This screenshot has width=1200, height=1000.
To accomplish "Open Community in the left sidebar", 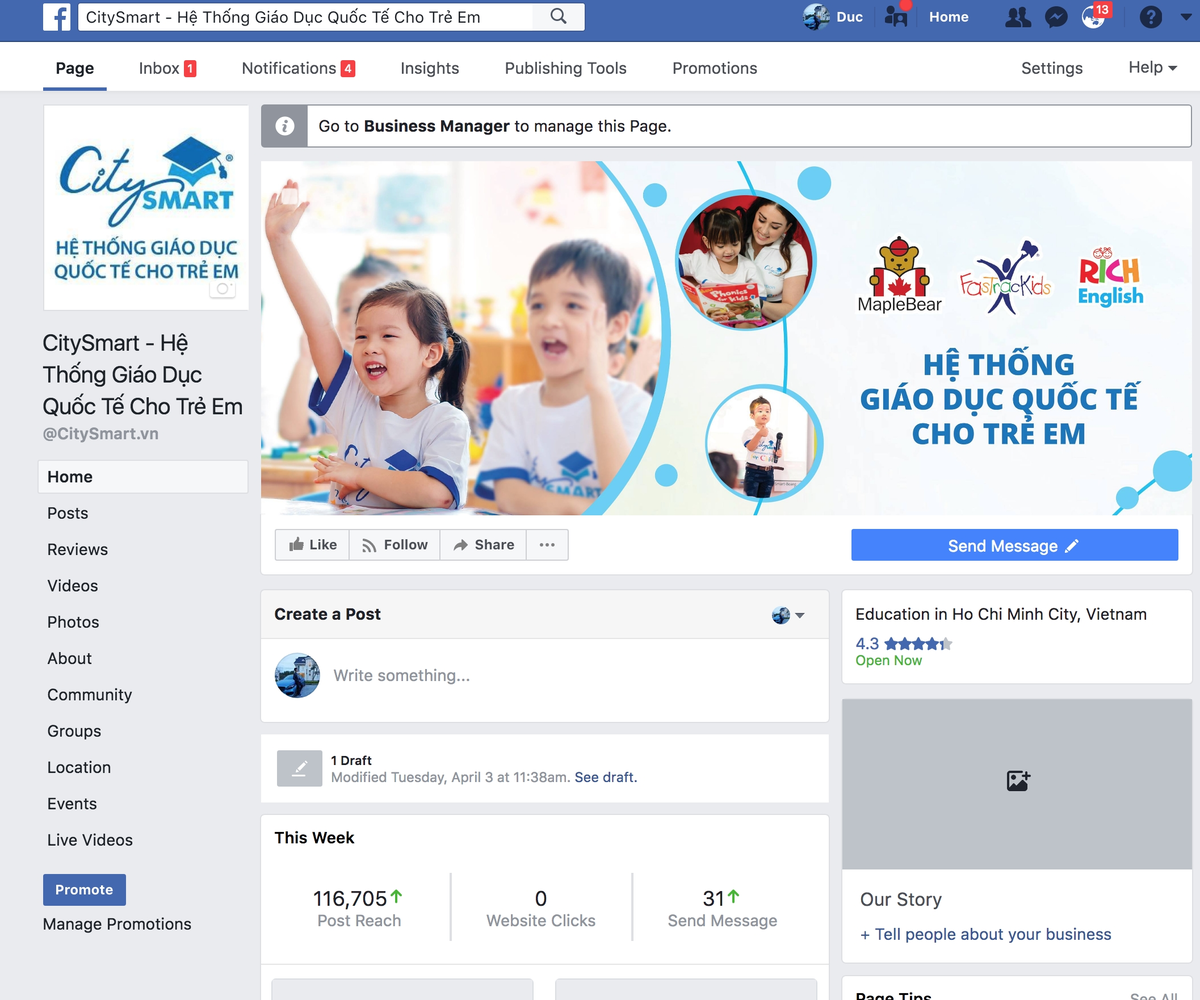I will coord(89,695).
